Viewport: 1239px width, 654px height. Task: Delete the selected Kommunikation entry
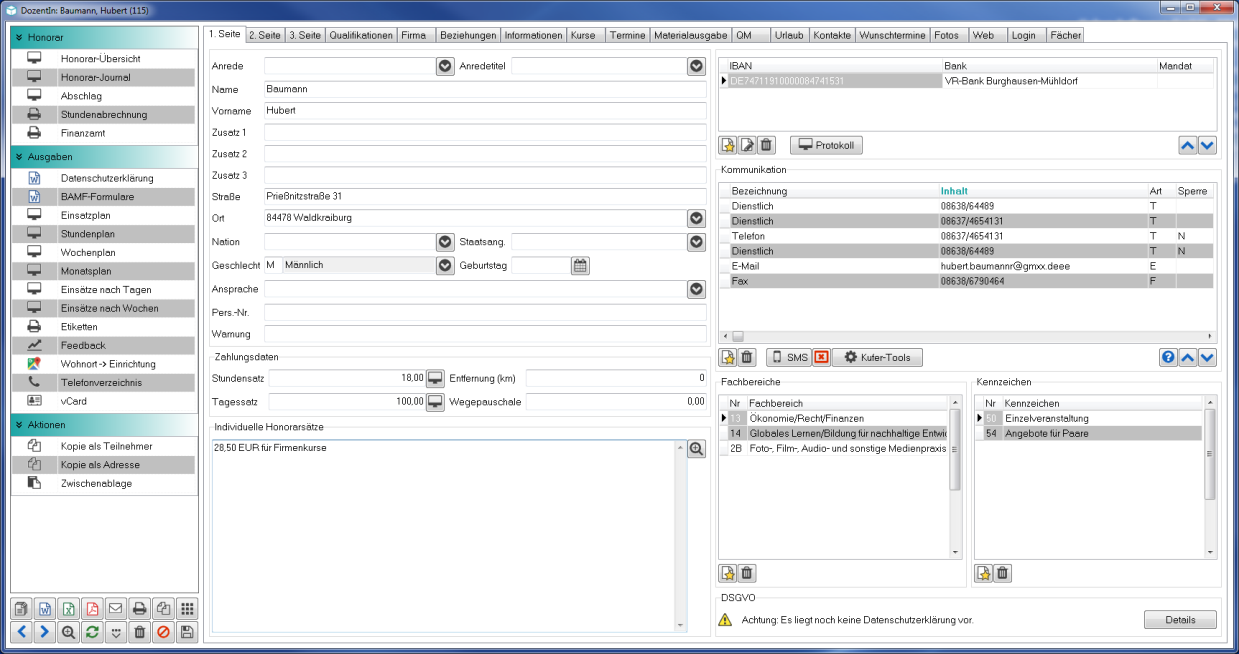coord(747,357)
